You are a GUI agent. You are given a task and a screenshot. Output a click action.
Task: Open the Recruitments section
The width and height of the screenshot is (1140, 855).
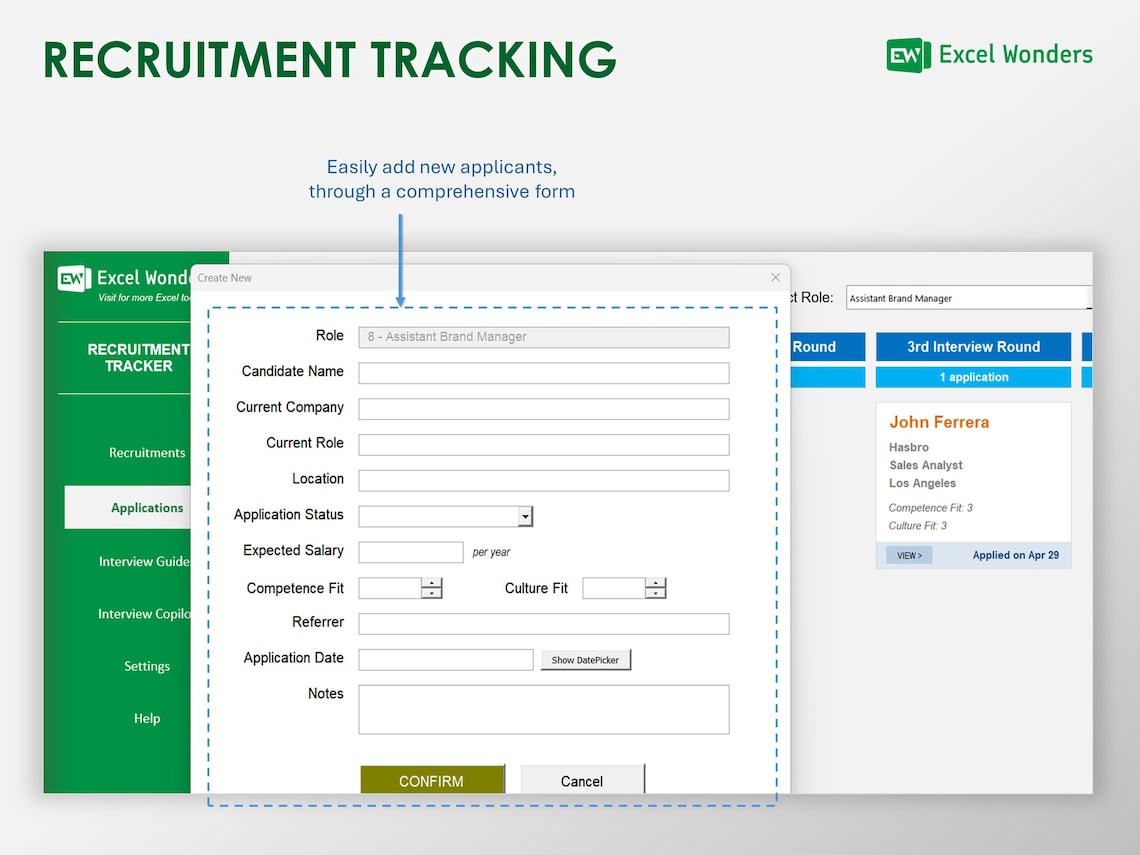pyautogui.click(x=147, y=452)
